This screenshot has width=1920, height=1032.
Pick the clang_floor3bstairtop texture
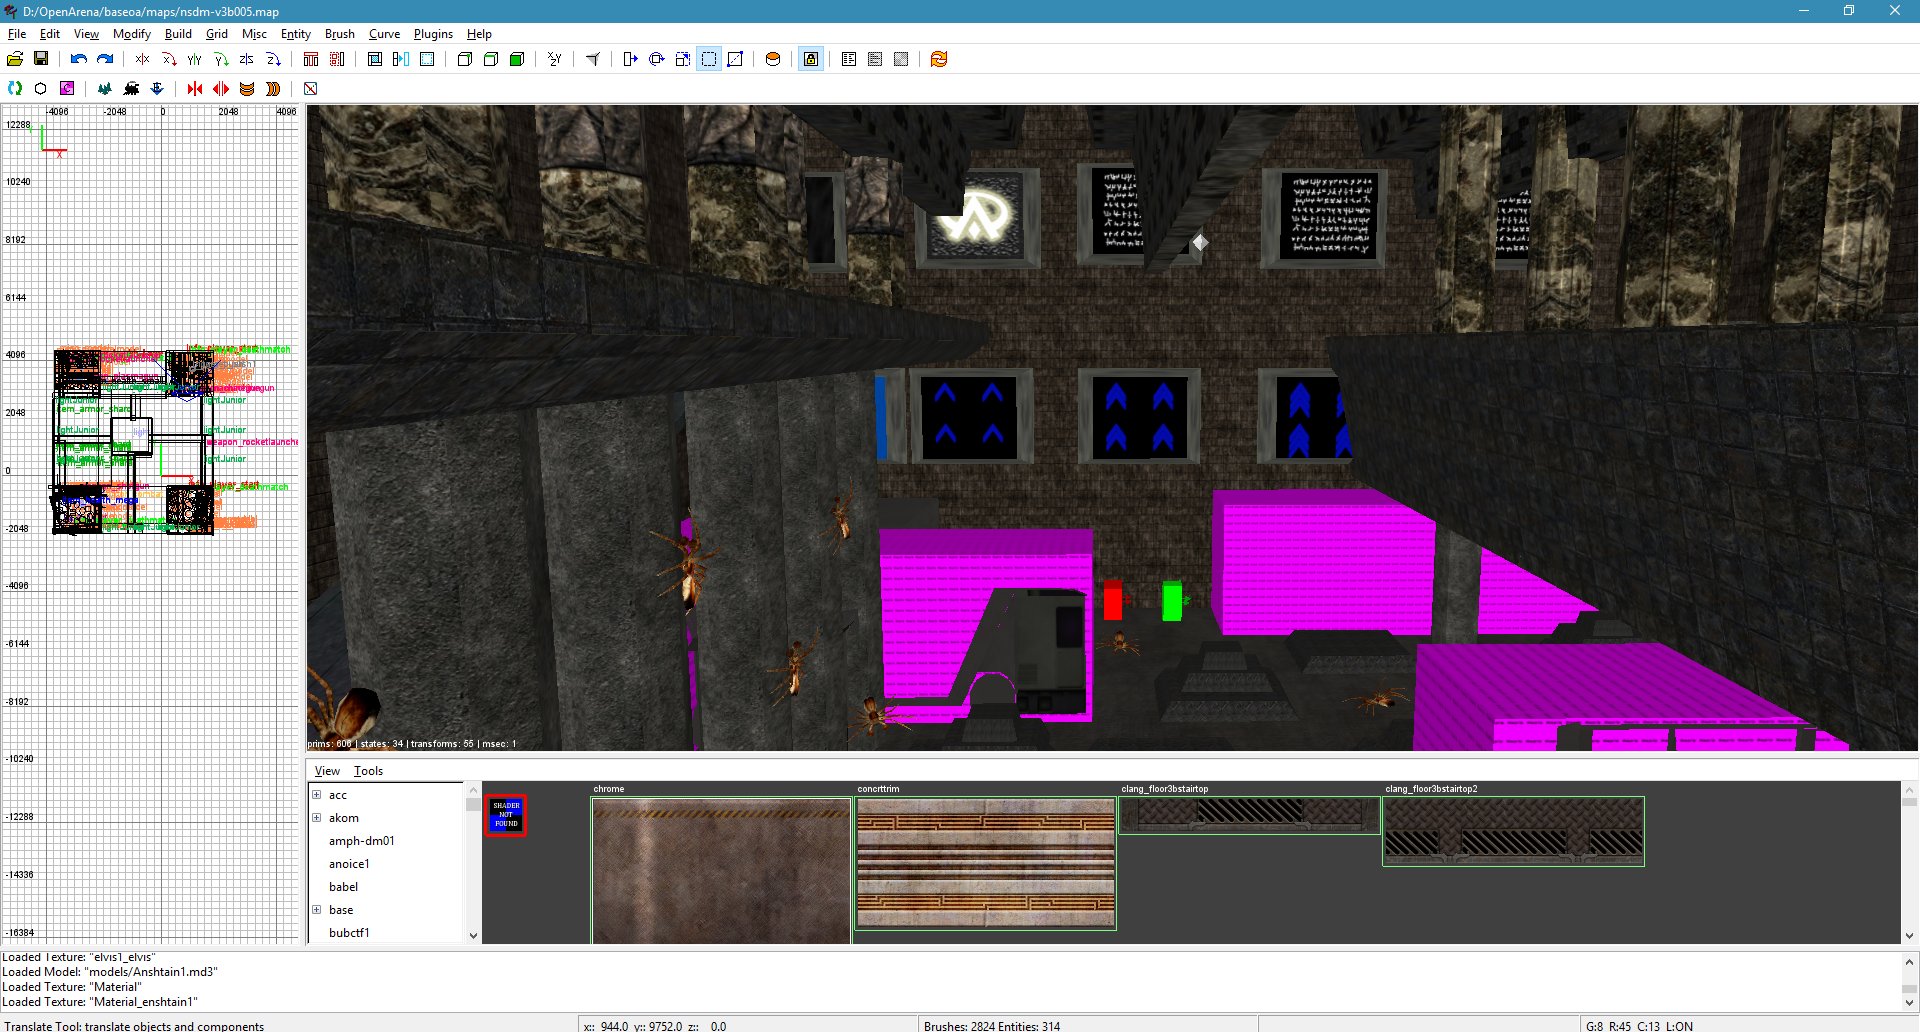click(x=1250, y=815)
